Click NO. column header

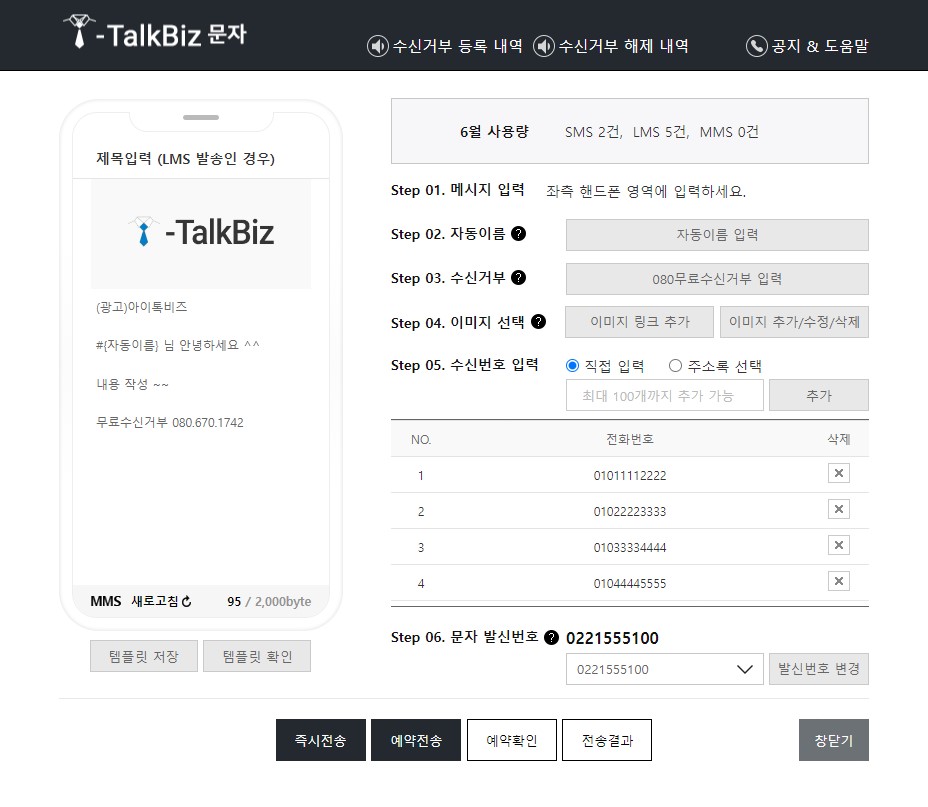421,440
